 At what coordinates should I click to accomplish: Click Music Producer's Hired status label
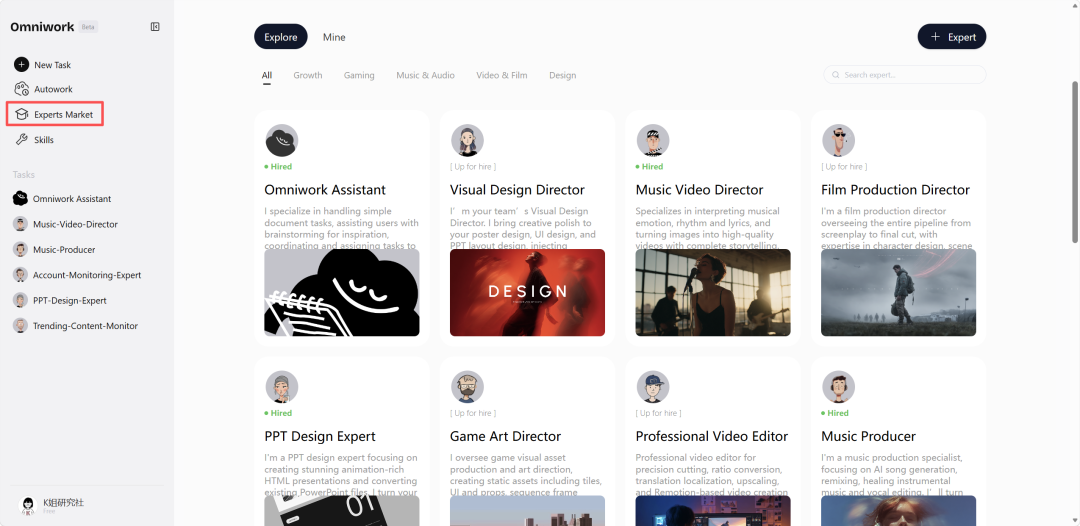(x=835, y=413)
